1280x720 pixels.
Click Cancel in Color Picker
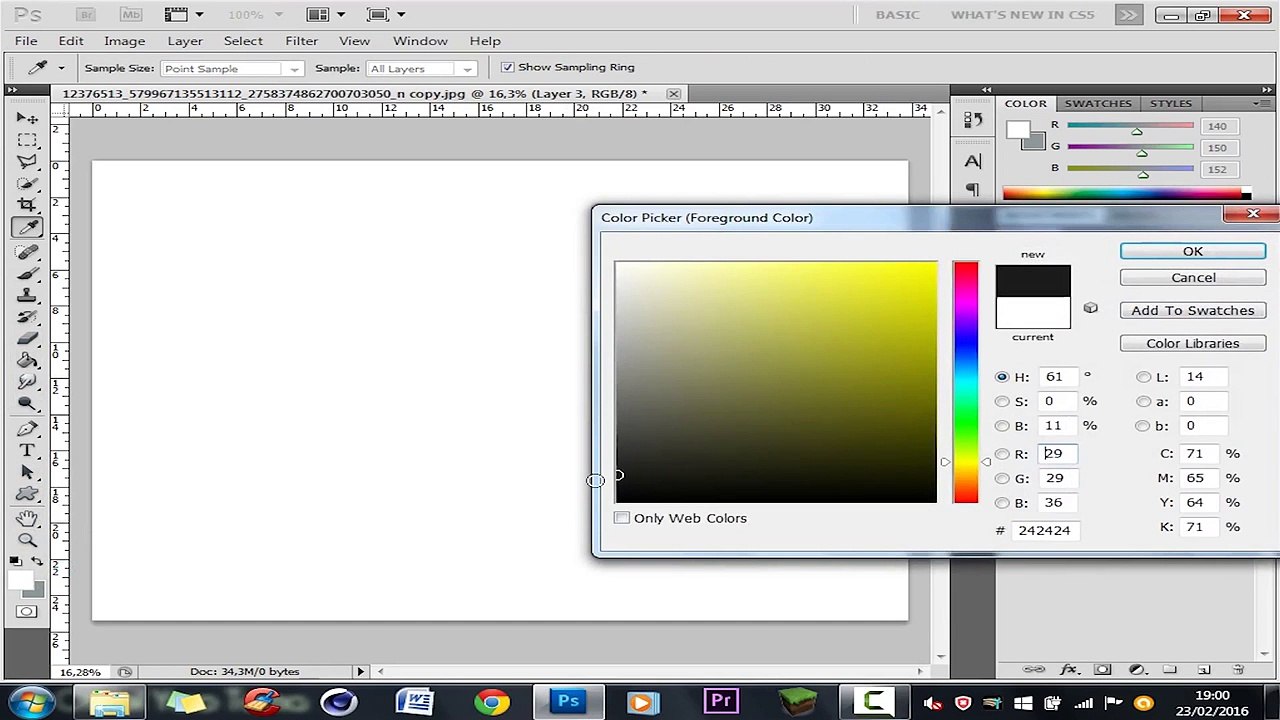click(x=1193, y=277)
